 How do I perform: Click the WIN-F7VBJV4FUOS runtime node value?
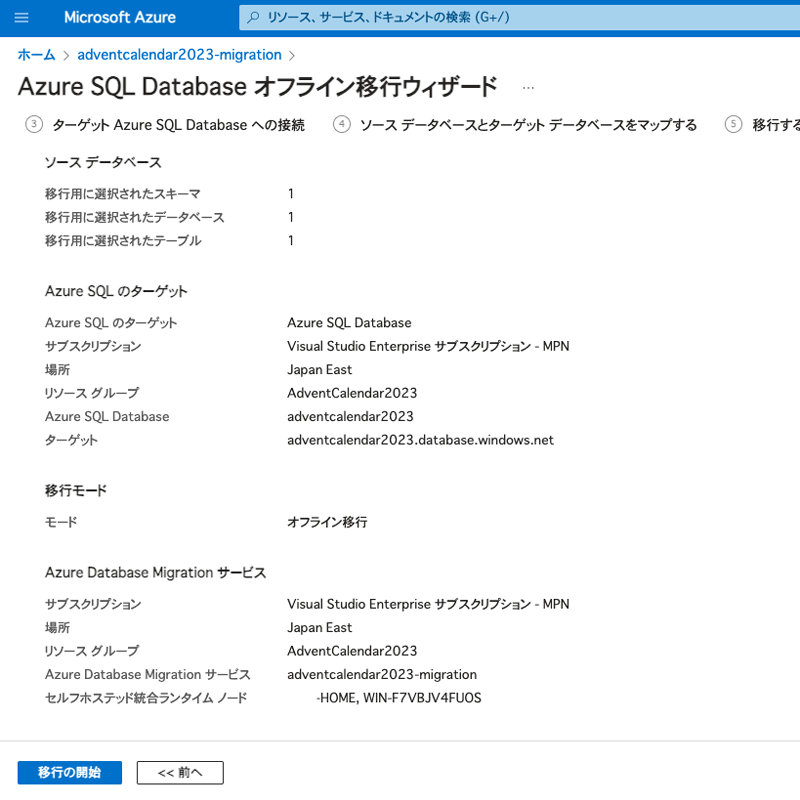pyautogui.click(x=422, y=698)
